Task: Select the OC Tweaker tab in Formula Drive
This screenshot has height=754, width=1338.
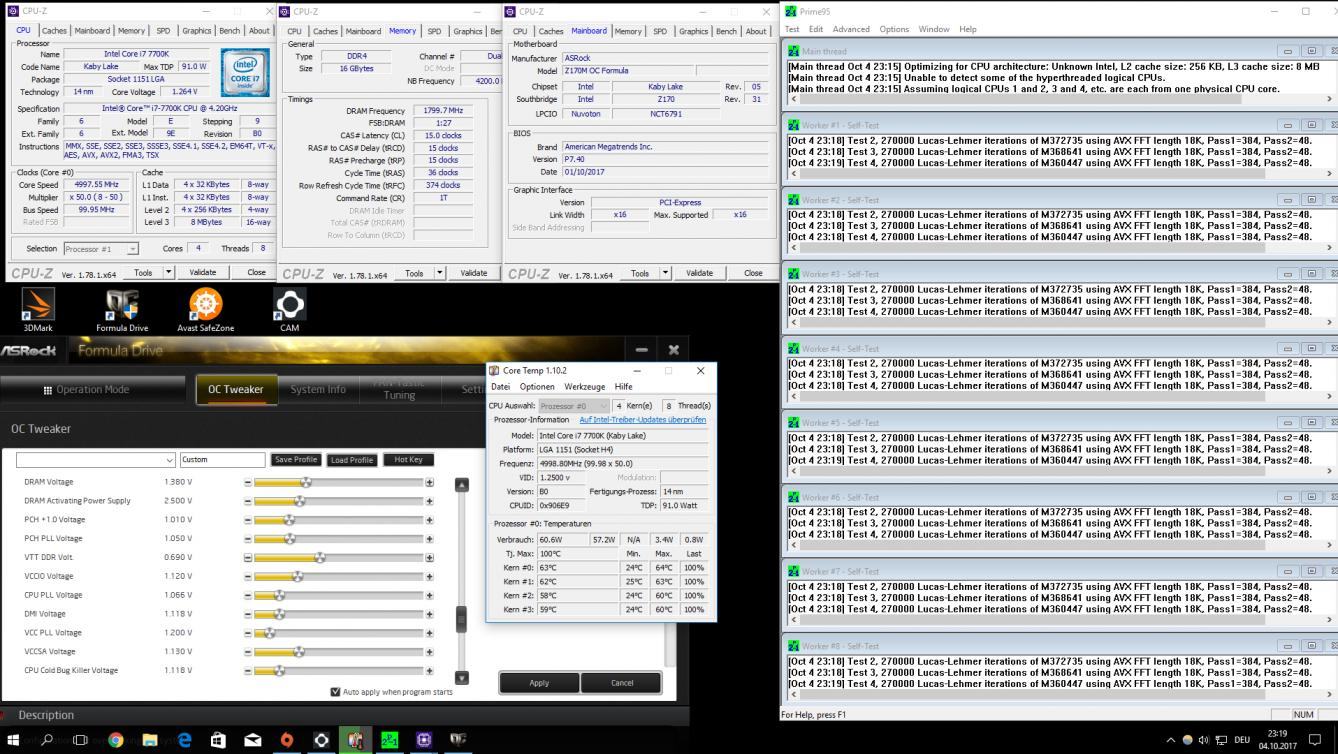Action: point(236,390)
